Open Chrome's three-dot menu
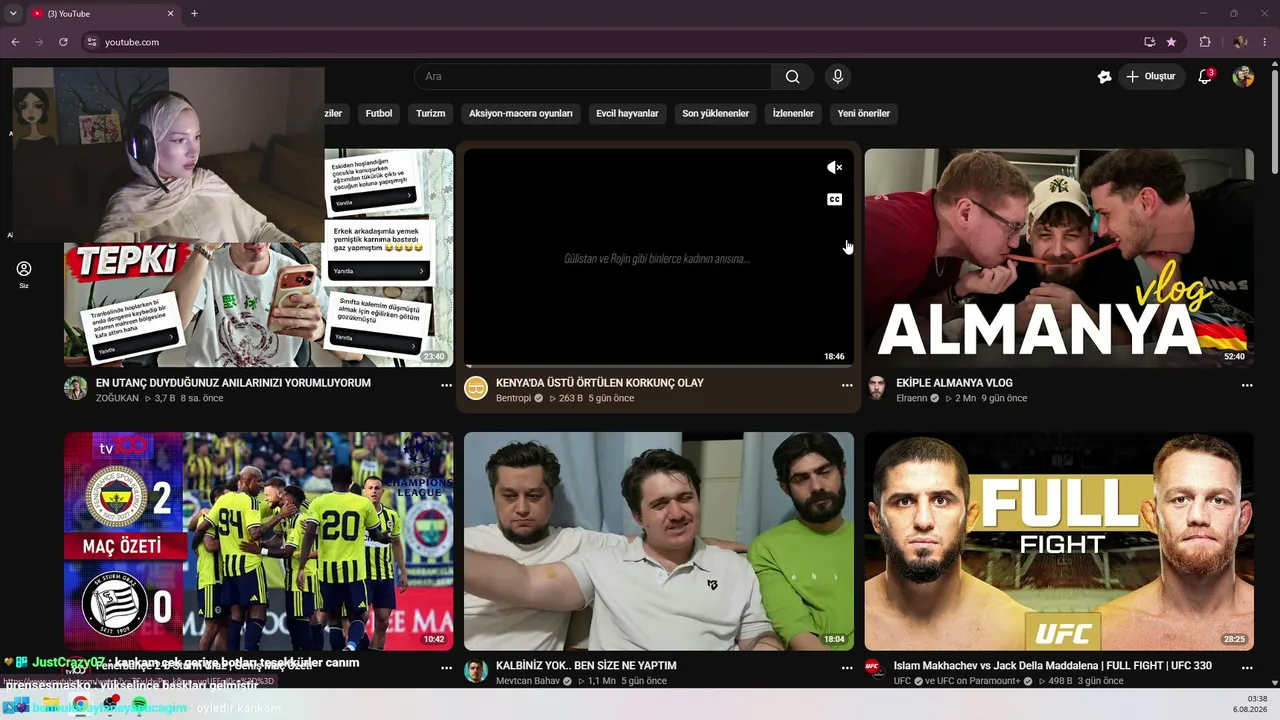Image resolution: width=1280 pixels, height=720 pixels. coord(1265,42)
